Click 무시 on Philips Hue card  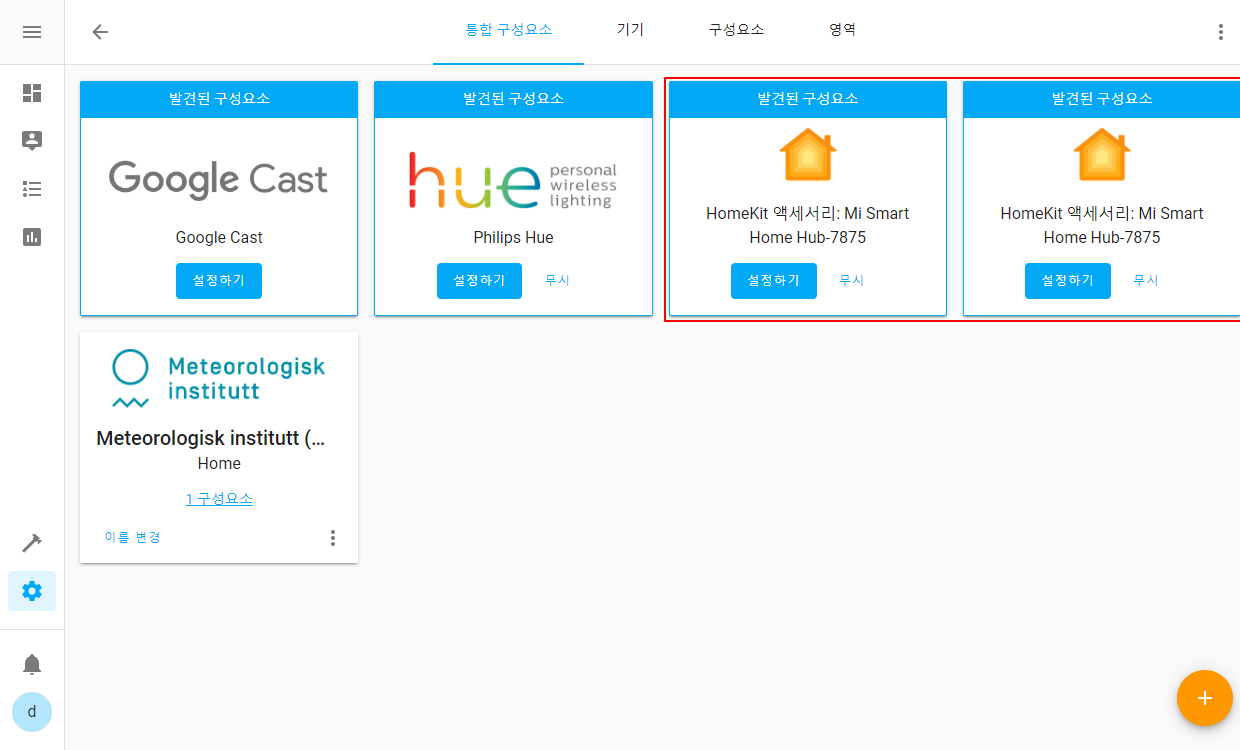[557, 281]
